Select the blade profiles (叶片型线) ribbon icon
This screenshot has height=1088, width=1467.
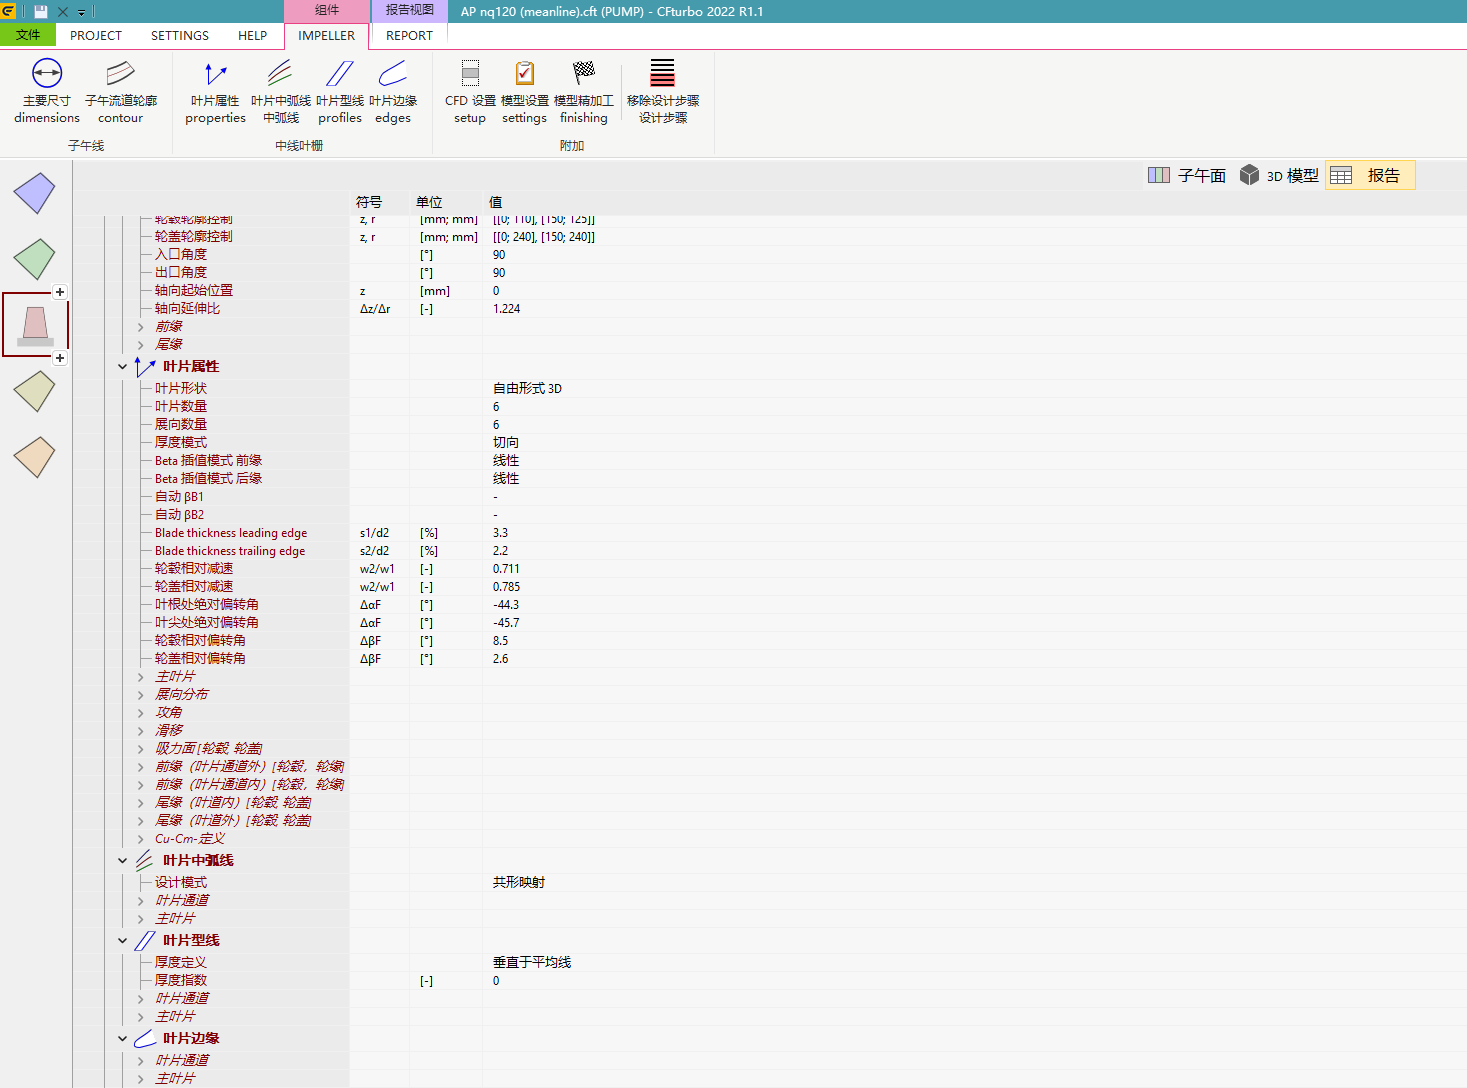pos(340,90)
